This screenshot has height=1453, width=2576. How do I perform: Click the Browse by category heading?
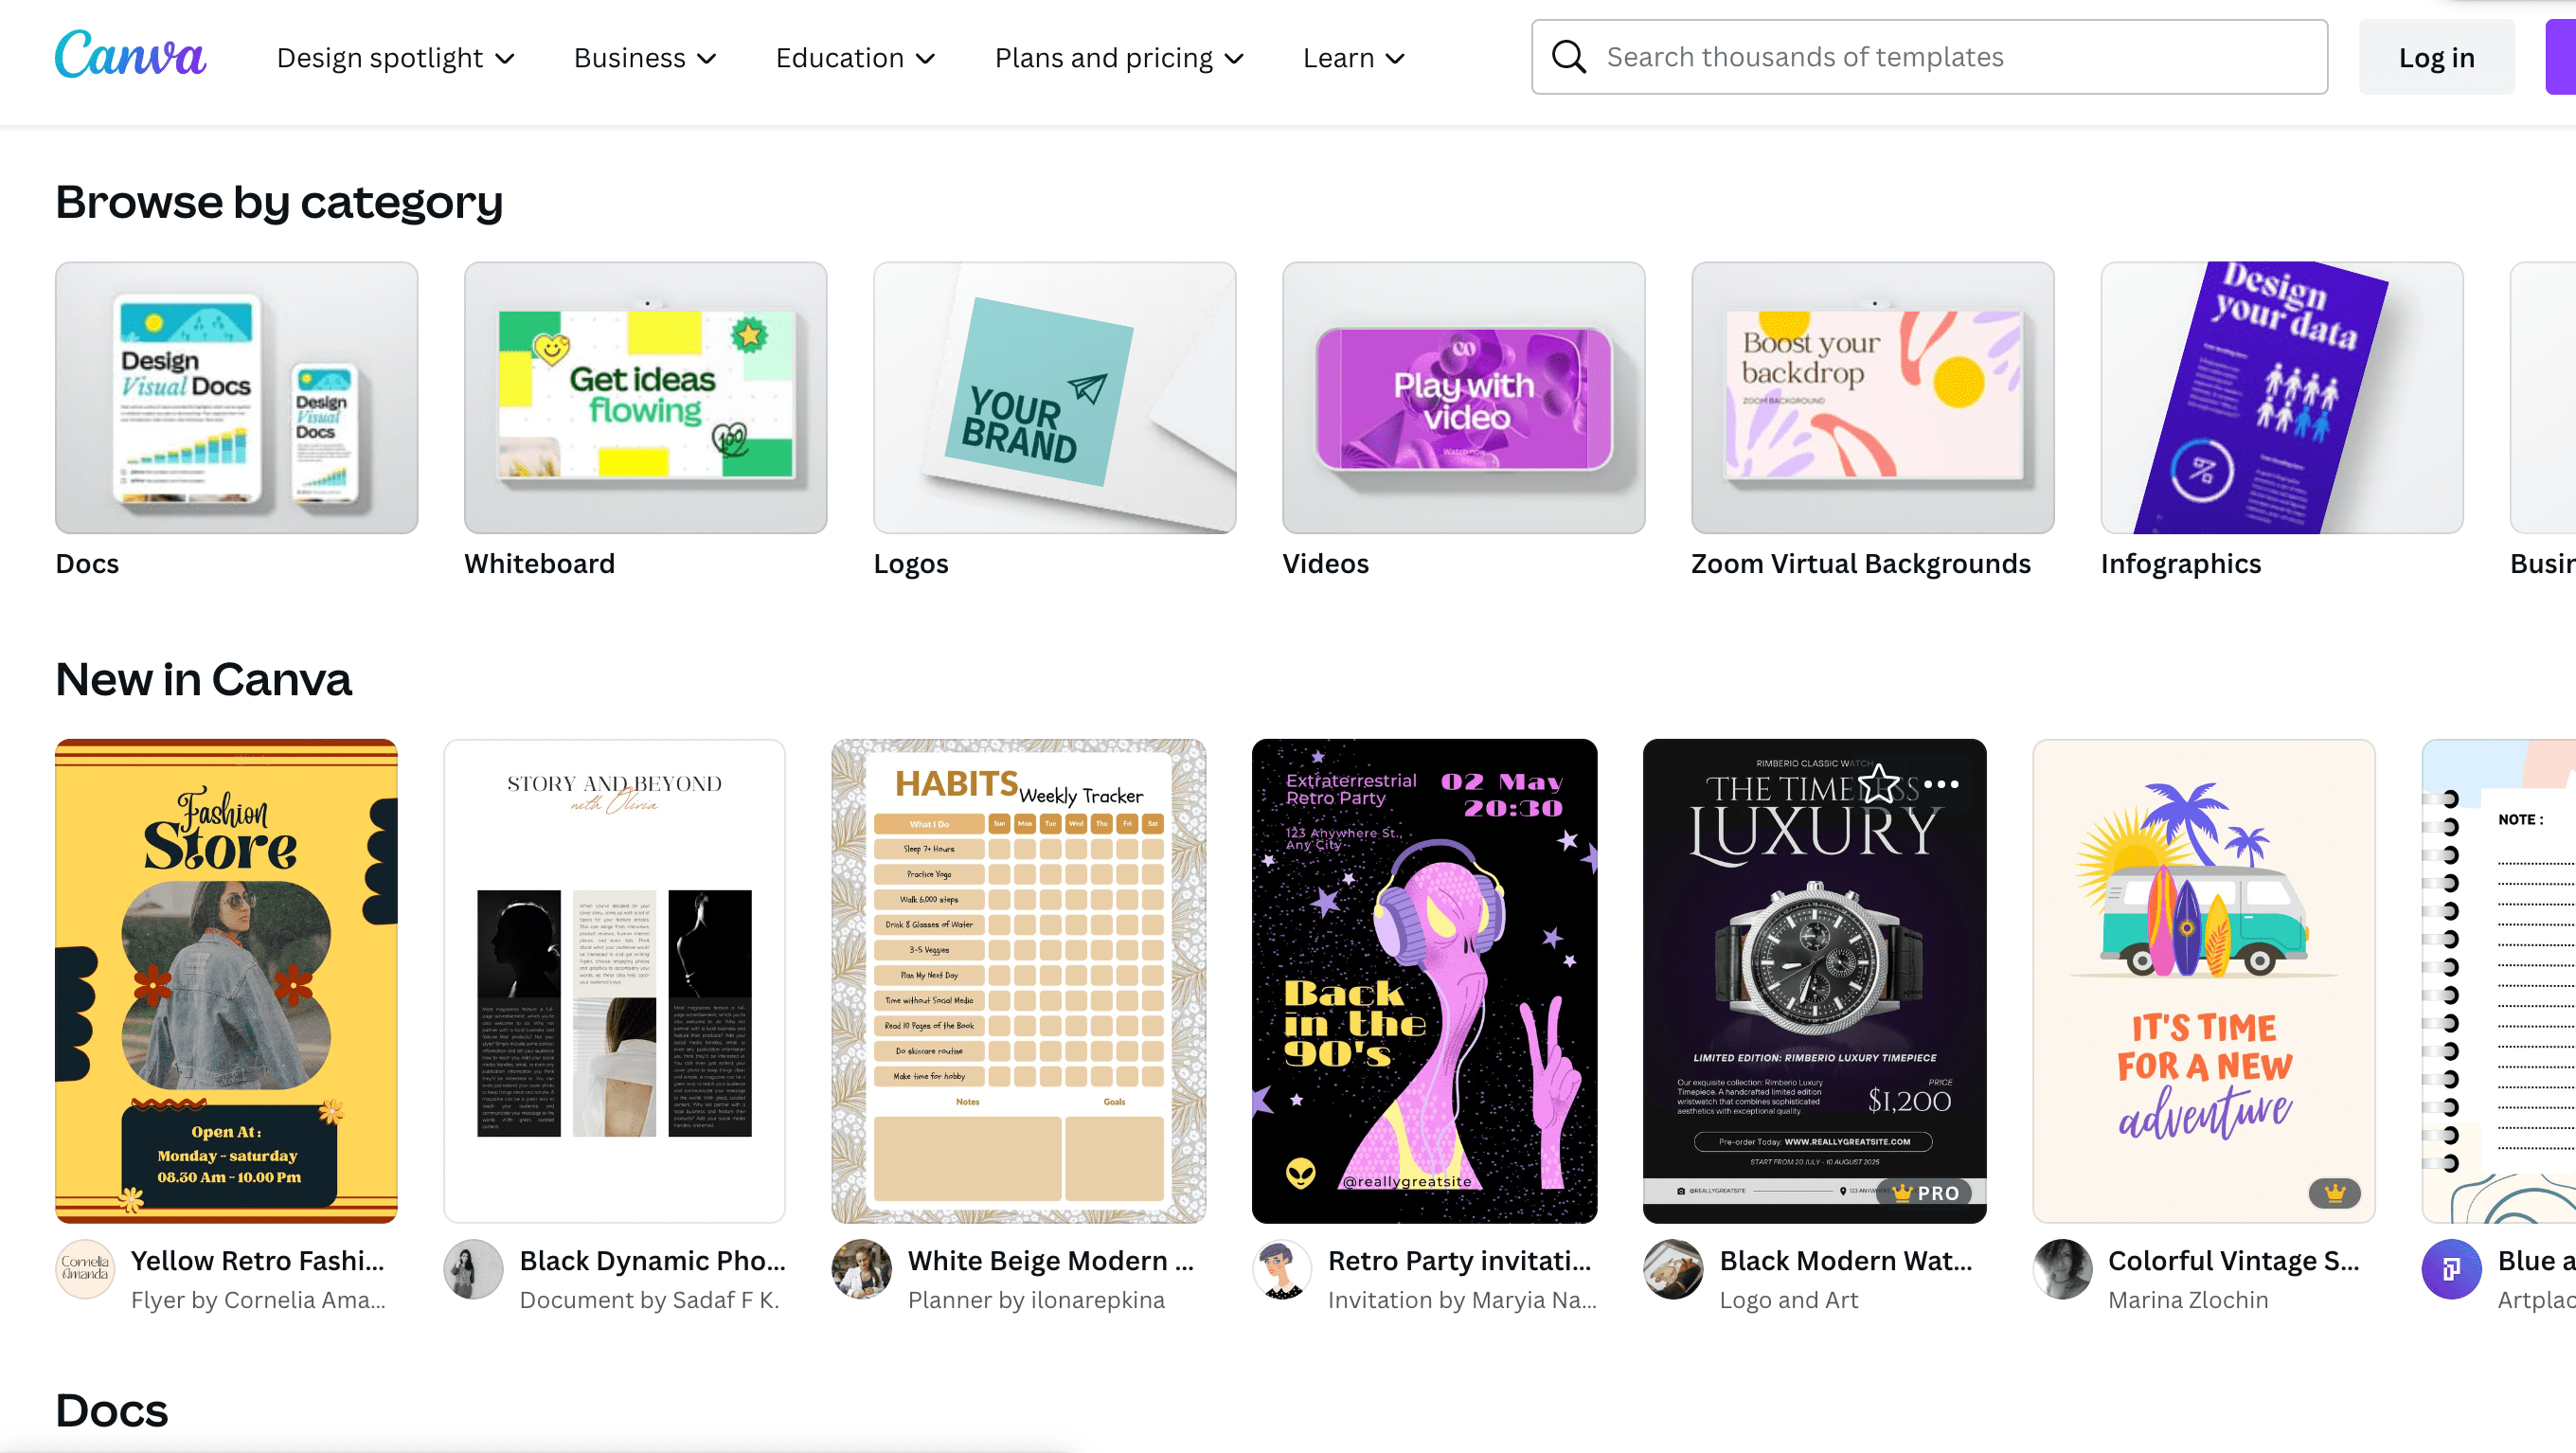pos(279,203)
